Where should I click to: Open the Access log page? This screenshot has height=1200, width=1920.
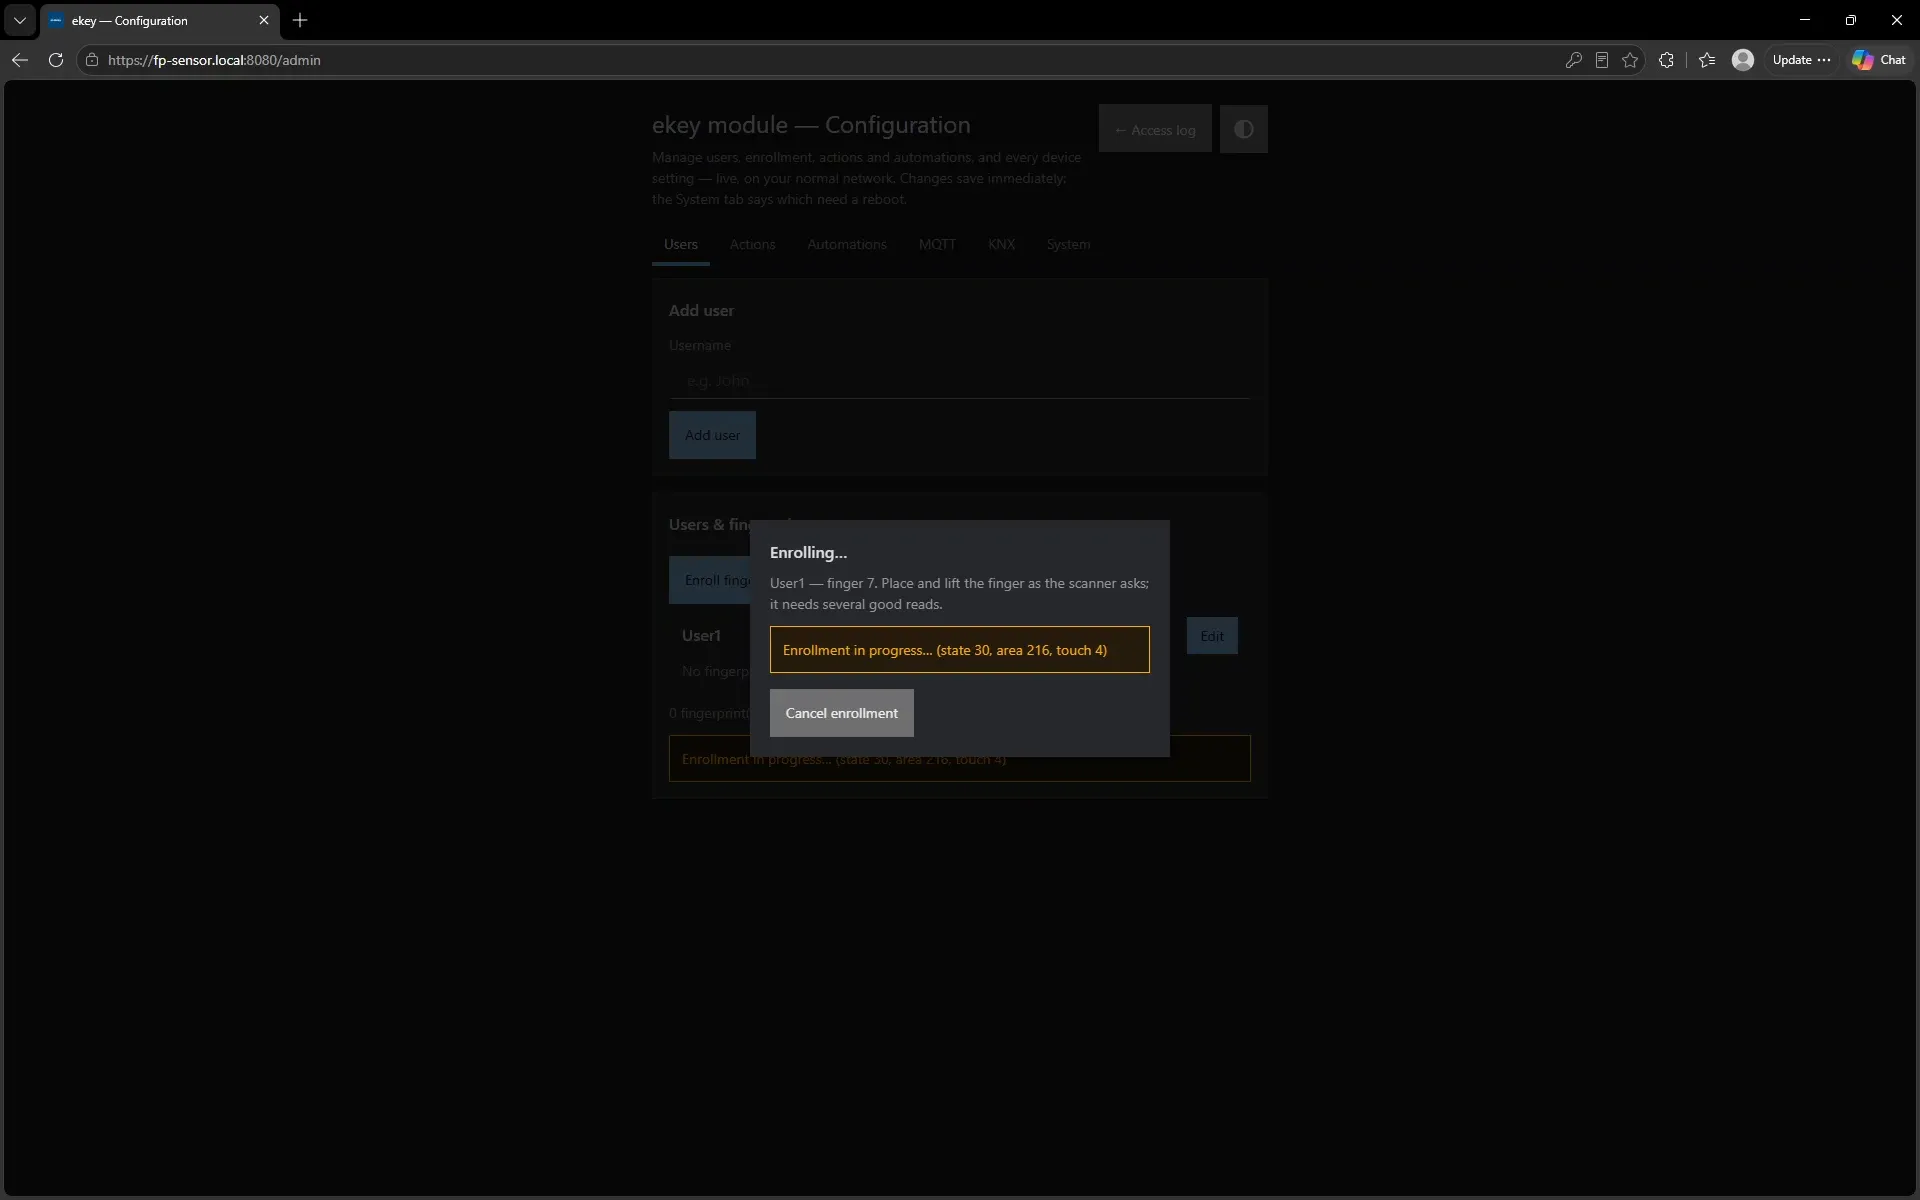pos(1155,129)
